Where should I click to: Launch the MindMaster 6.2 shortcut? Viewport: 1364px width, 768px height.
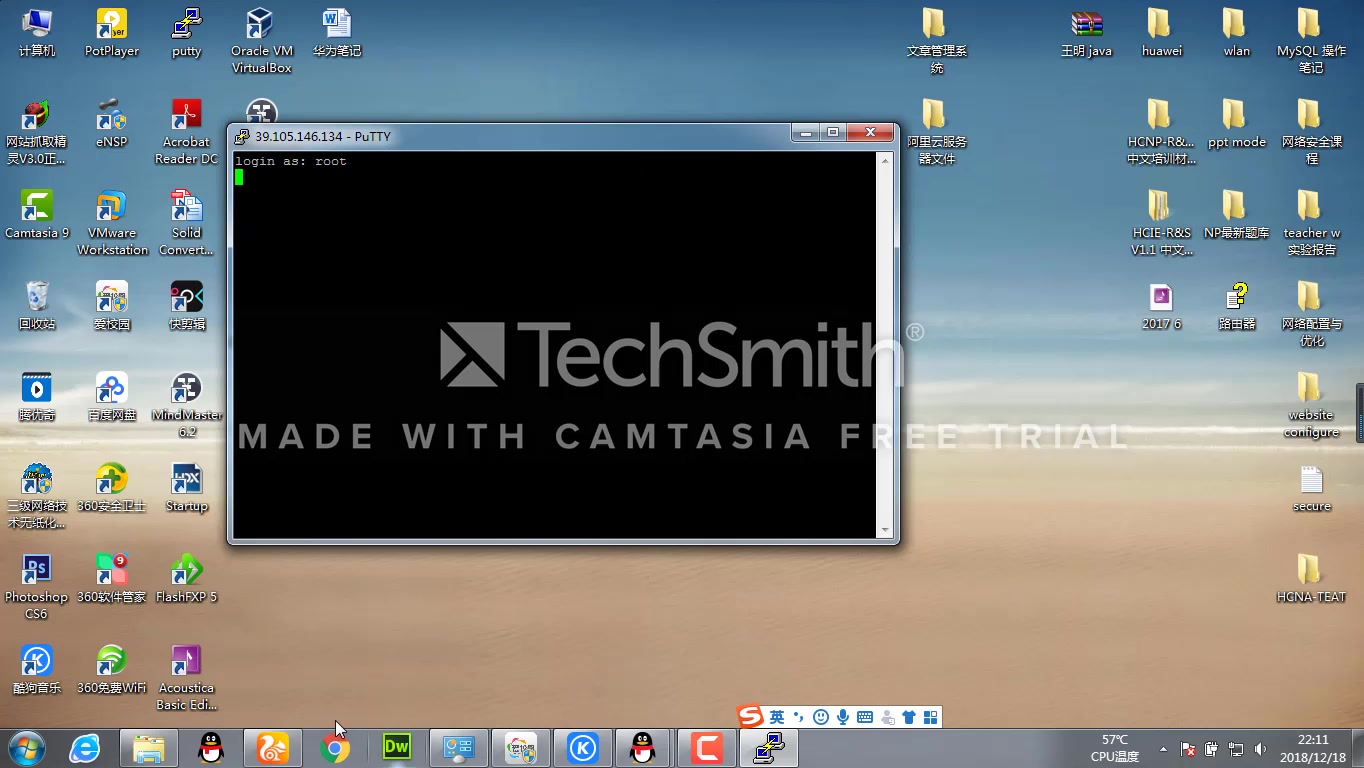[186, 404]
